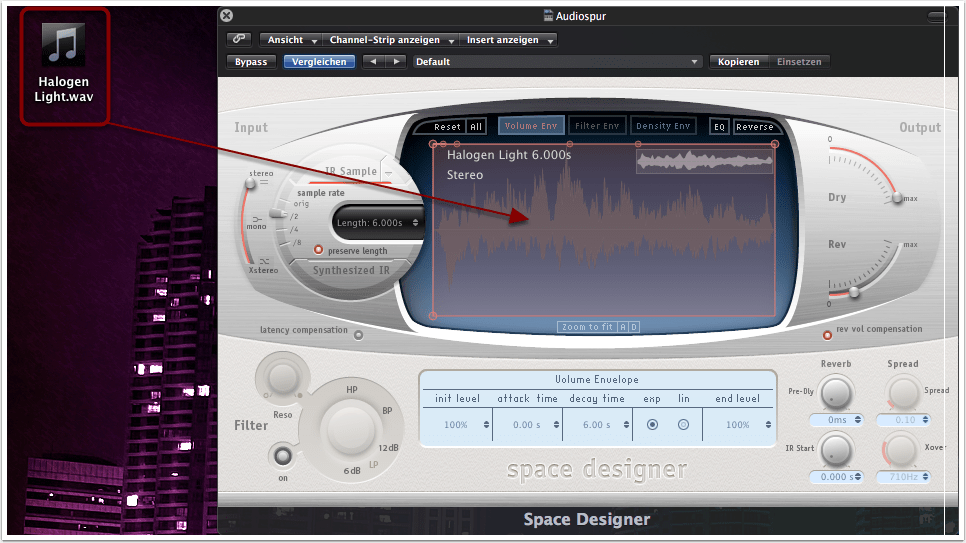The width and height of the screenshot is (966, 543).
Task: Switch to the Density Env tab
Action: (664, 126)
